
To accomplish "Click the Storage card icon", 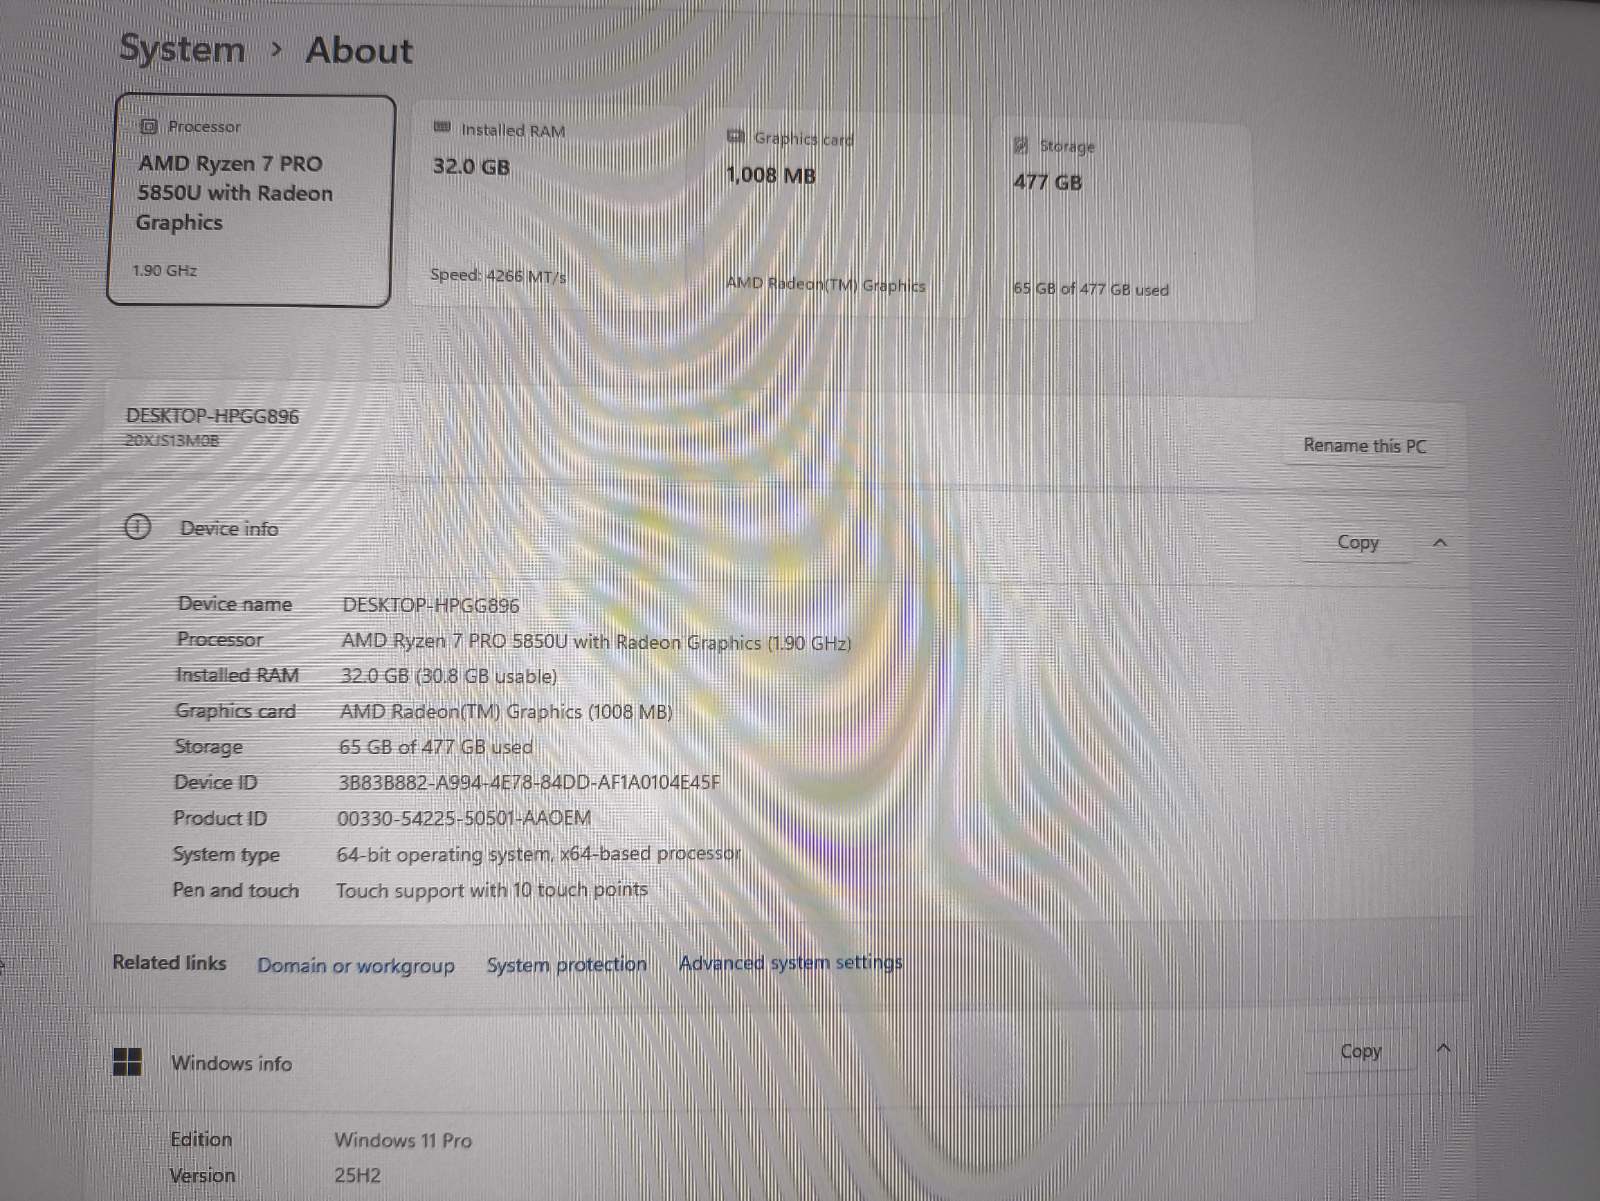I will click(x=1021, y=146).
